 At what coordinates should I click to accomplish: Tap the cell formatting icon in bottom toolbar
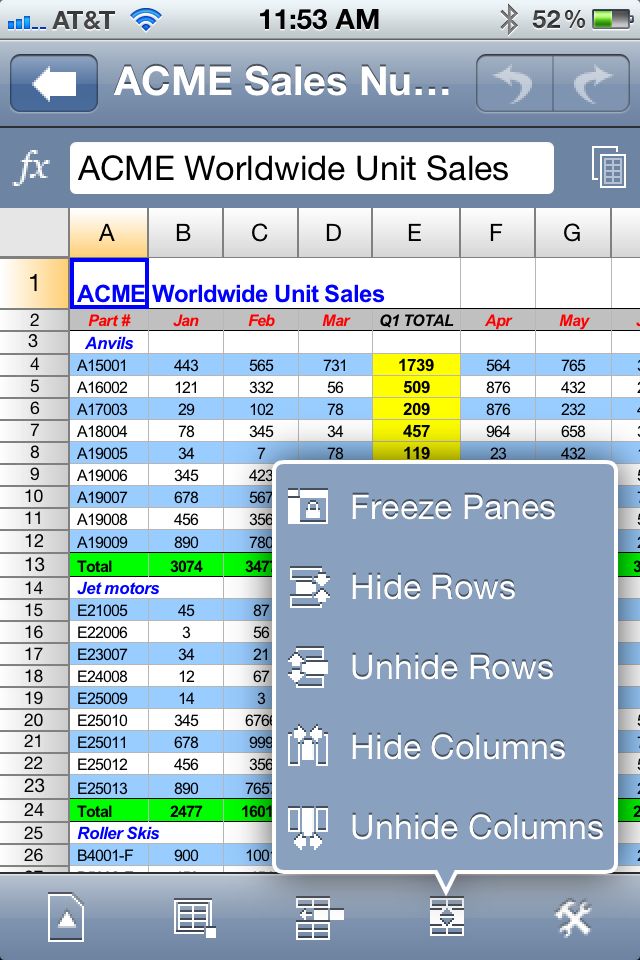[194, 917]
